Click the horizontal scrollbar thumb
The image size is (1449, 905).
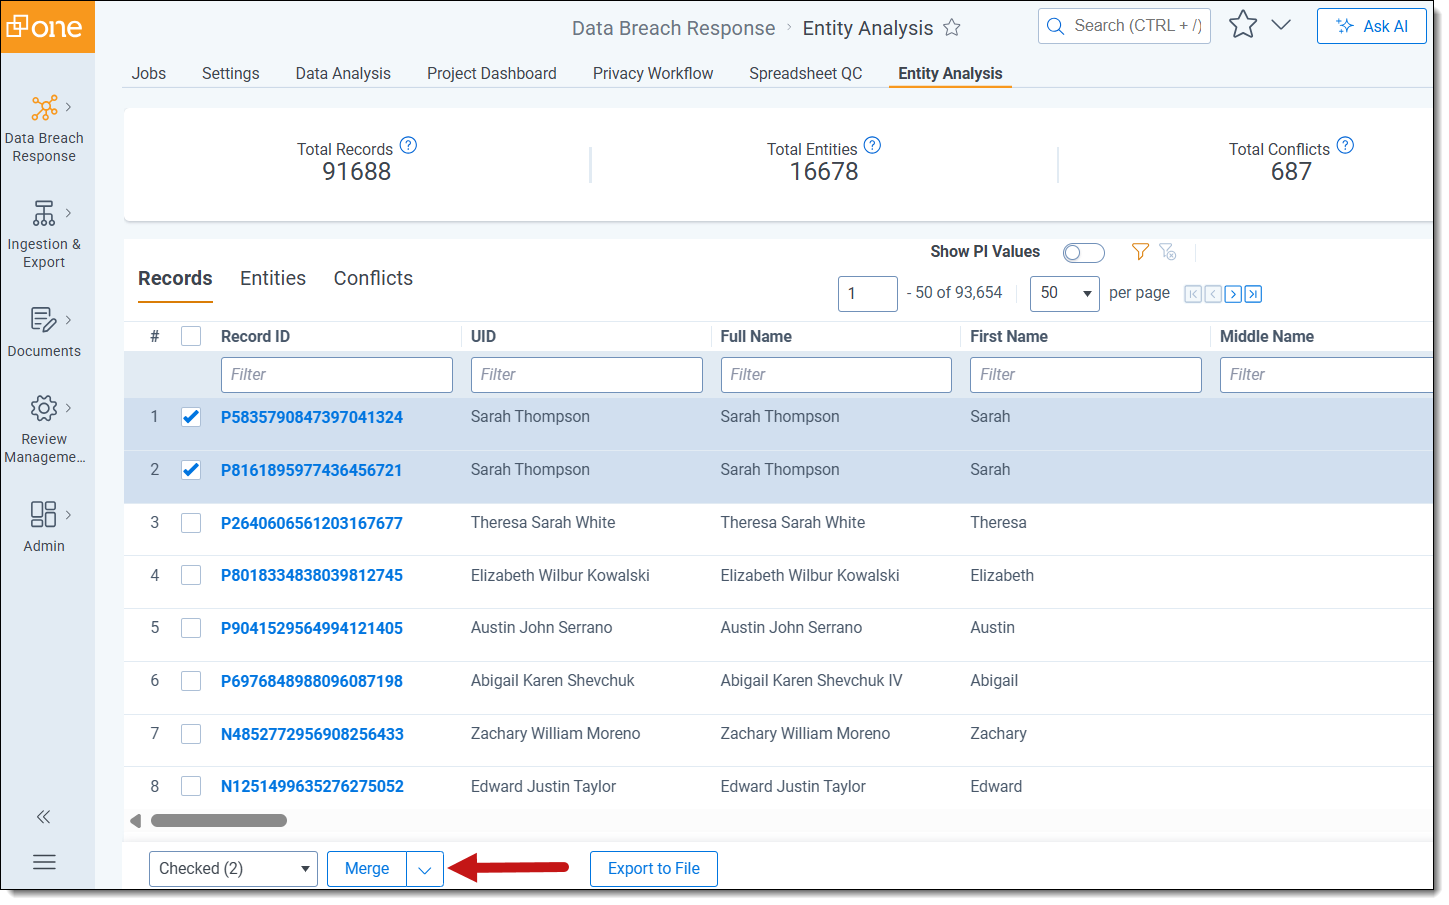(218, 821)
